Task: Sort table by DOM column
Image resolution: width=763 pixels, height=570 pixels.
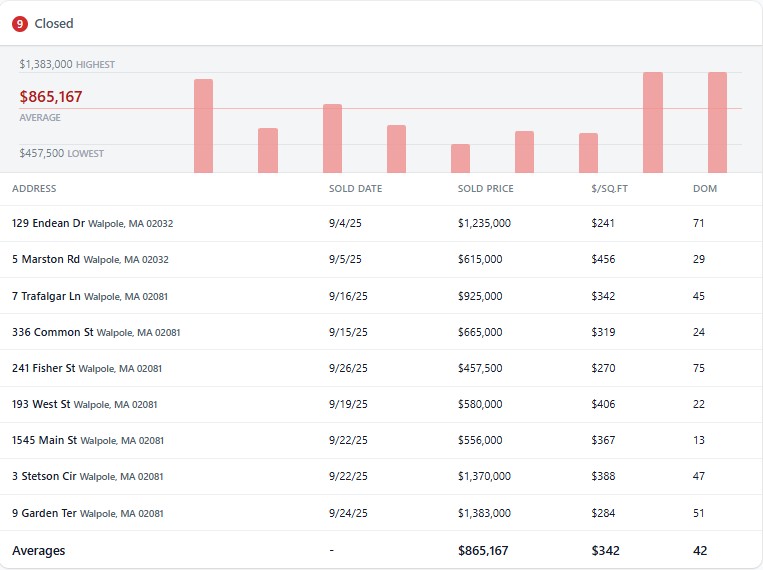Action: 704,189
